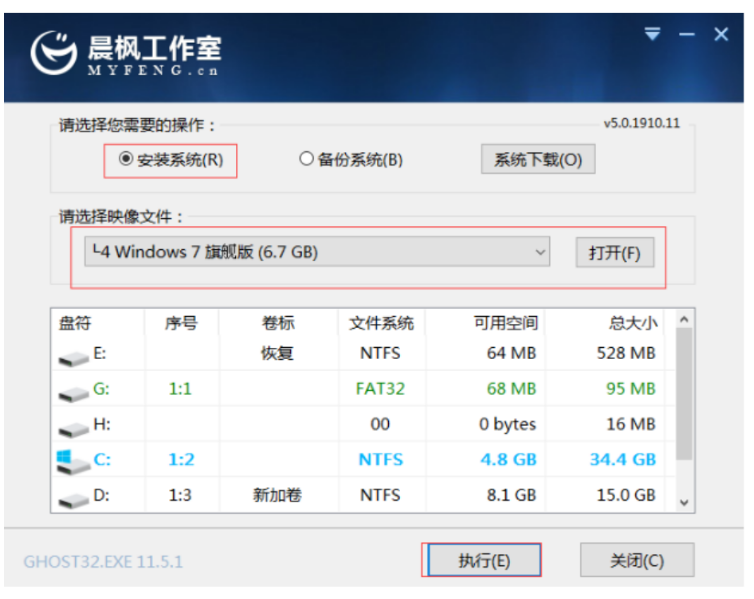Select the FAT32 file system cell
754x599 pixels.
coord(380,389)
